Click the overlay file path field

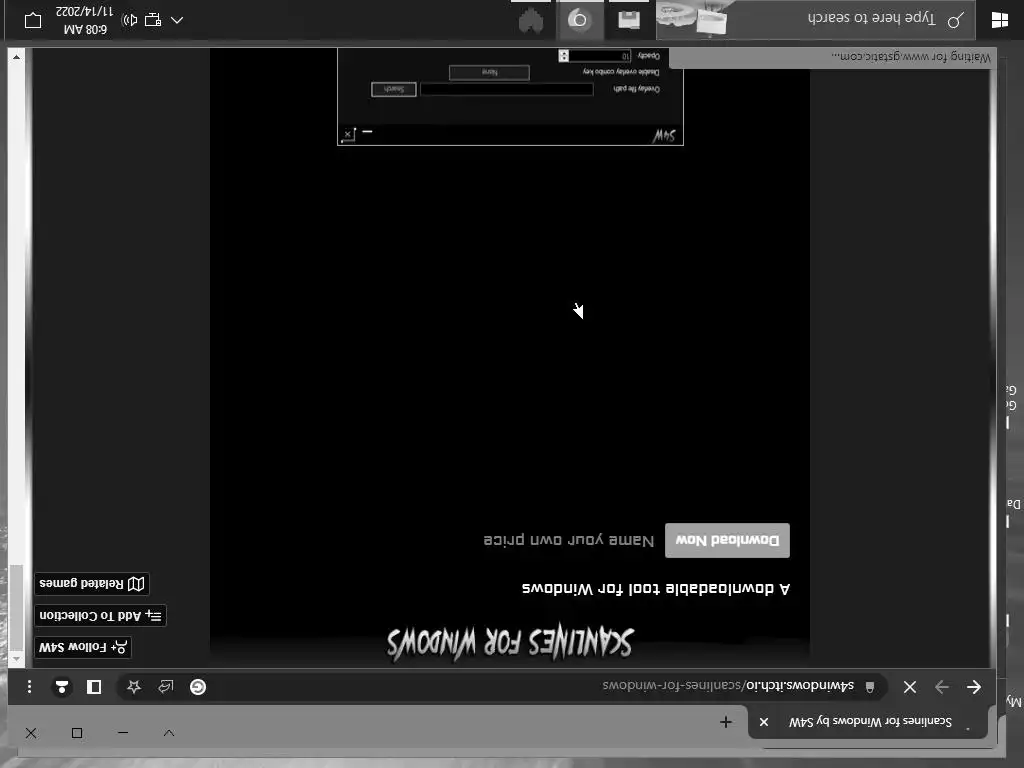point(507,89)
